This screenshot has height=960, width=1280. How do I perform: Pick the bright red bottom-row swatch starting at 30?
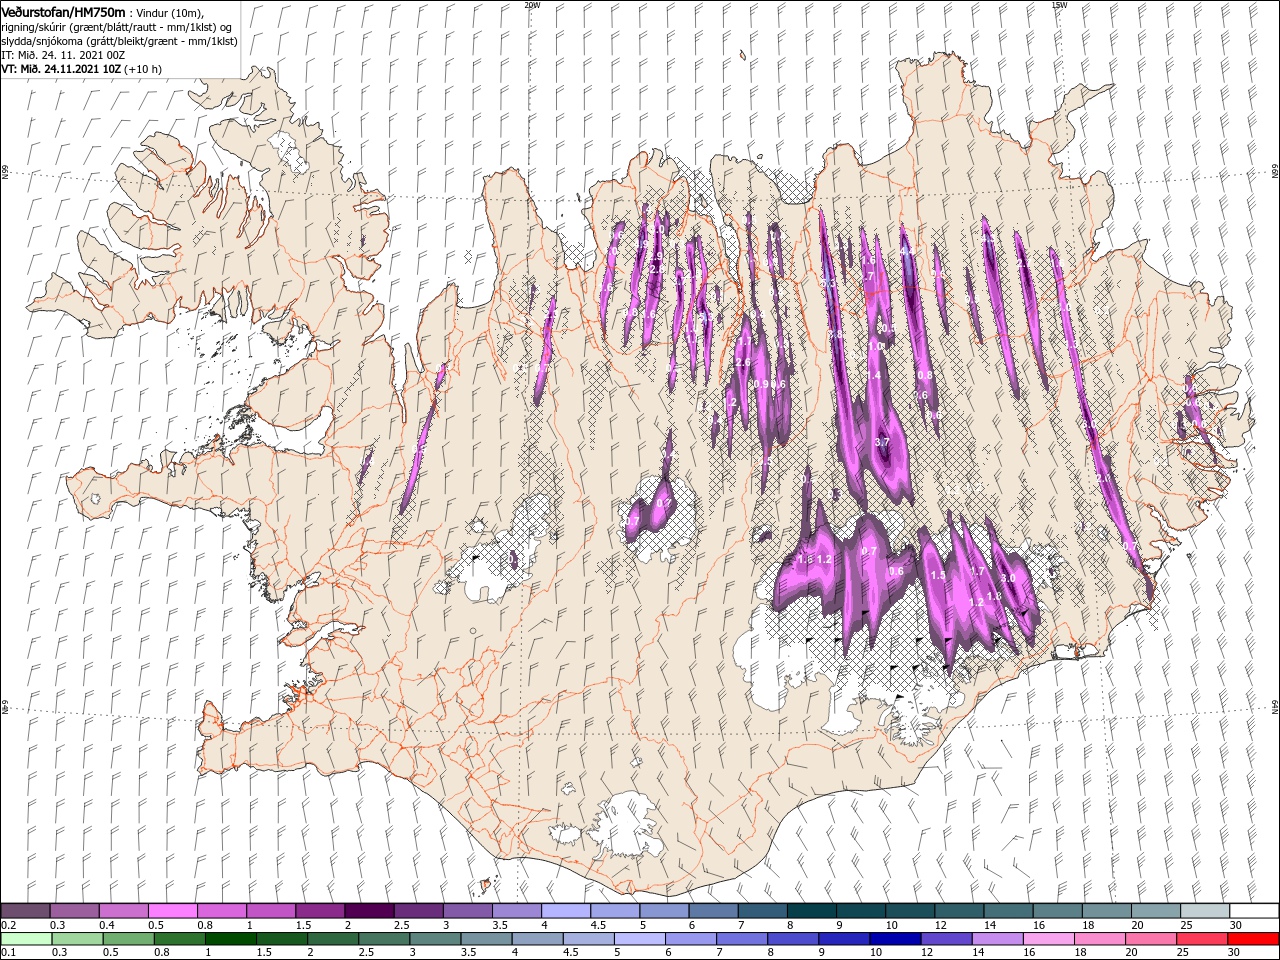tap(1253, 938)
